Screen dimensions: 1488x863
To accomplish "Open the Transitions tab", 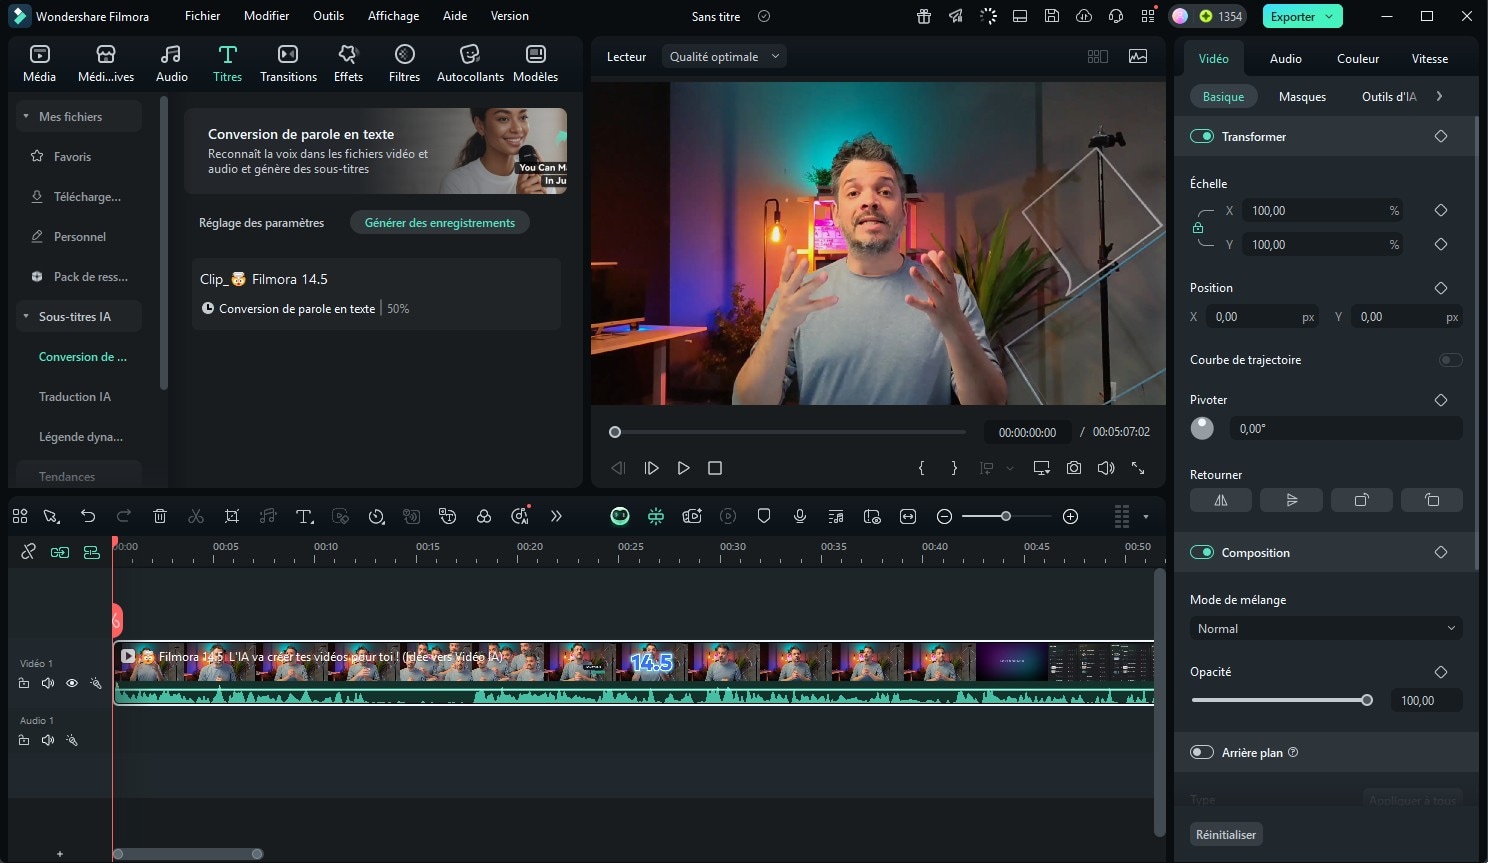I will pyautogui.click(x=288, y=63).
